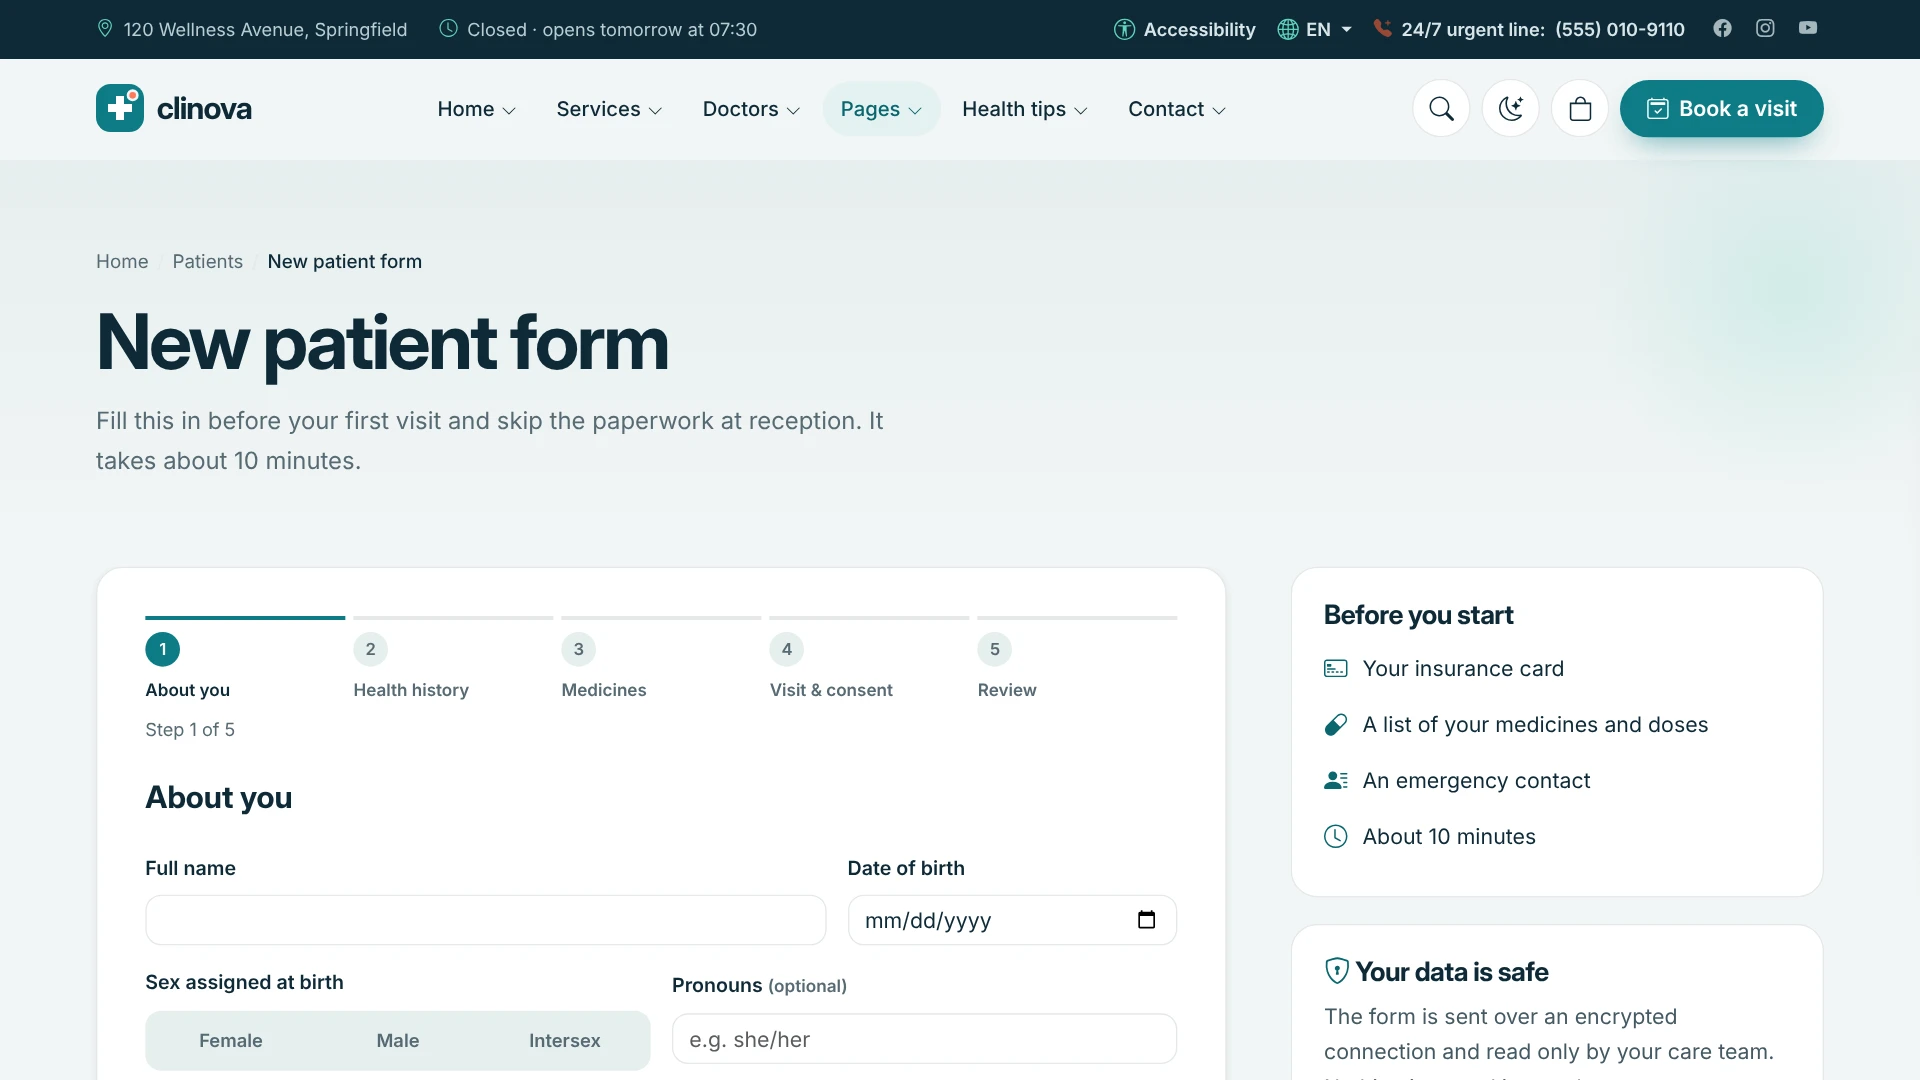Viewport: 1920px width, 1080px height.
Task: Expand the Health tips menu
Action: tap(1024, 109)
